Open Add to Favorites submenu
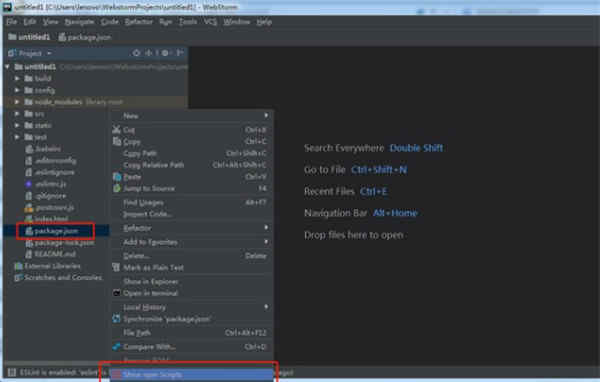600x382 pixels. (x=192, y=242)
